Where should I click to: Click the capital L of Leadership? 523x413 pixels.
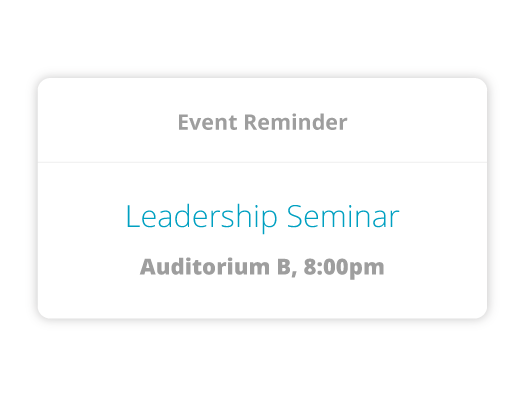click(x=132, y=216)
